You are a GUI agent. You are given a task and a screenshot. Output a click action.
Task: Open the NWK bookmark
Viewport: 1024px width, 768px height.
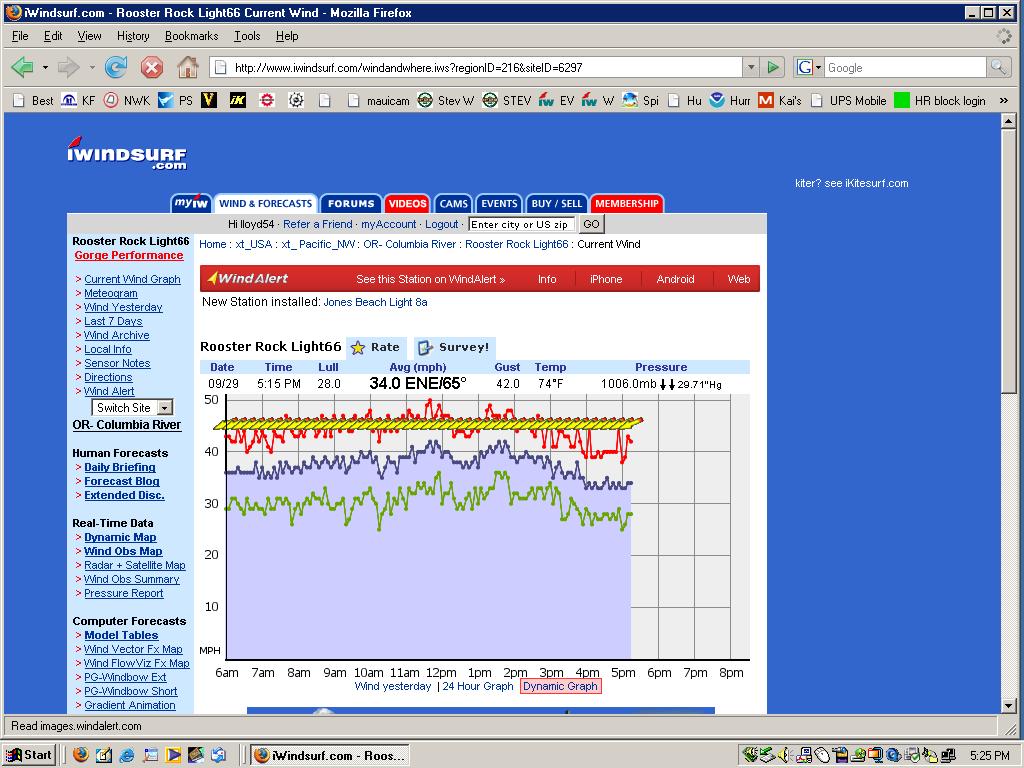(x=127, y=101)
